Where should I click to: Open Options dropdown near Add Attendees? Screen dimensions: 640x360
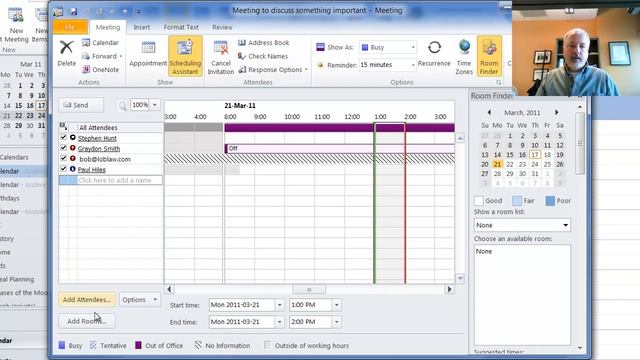coord(139,300)
